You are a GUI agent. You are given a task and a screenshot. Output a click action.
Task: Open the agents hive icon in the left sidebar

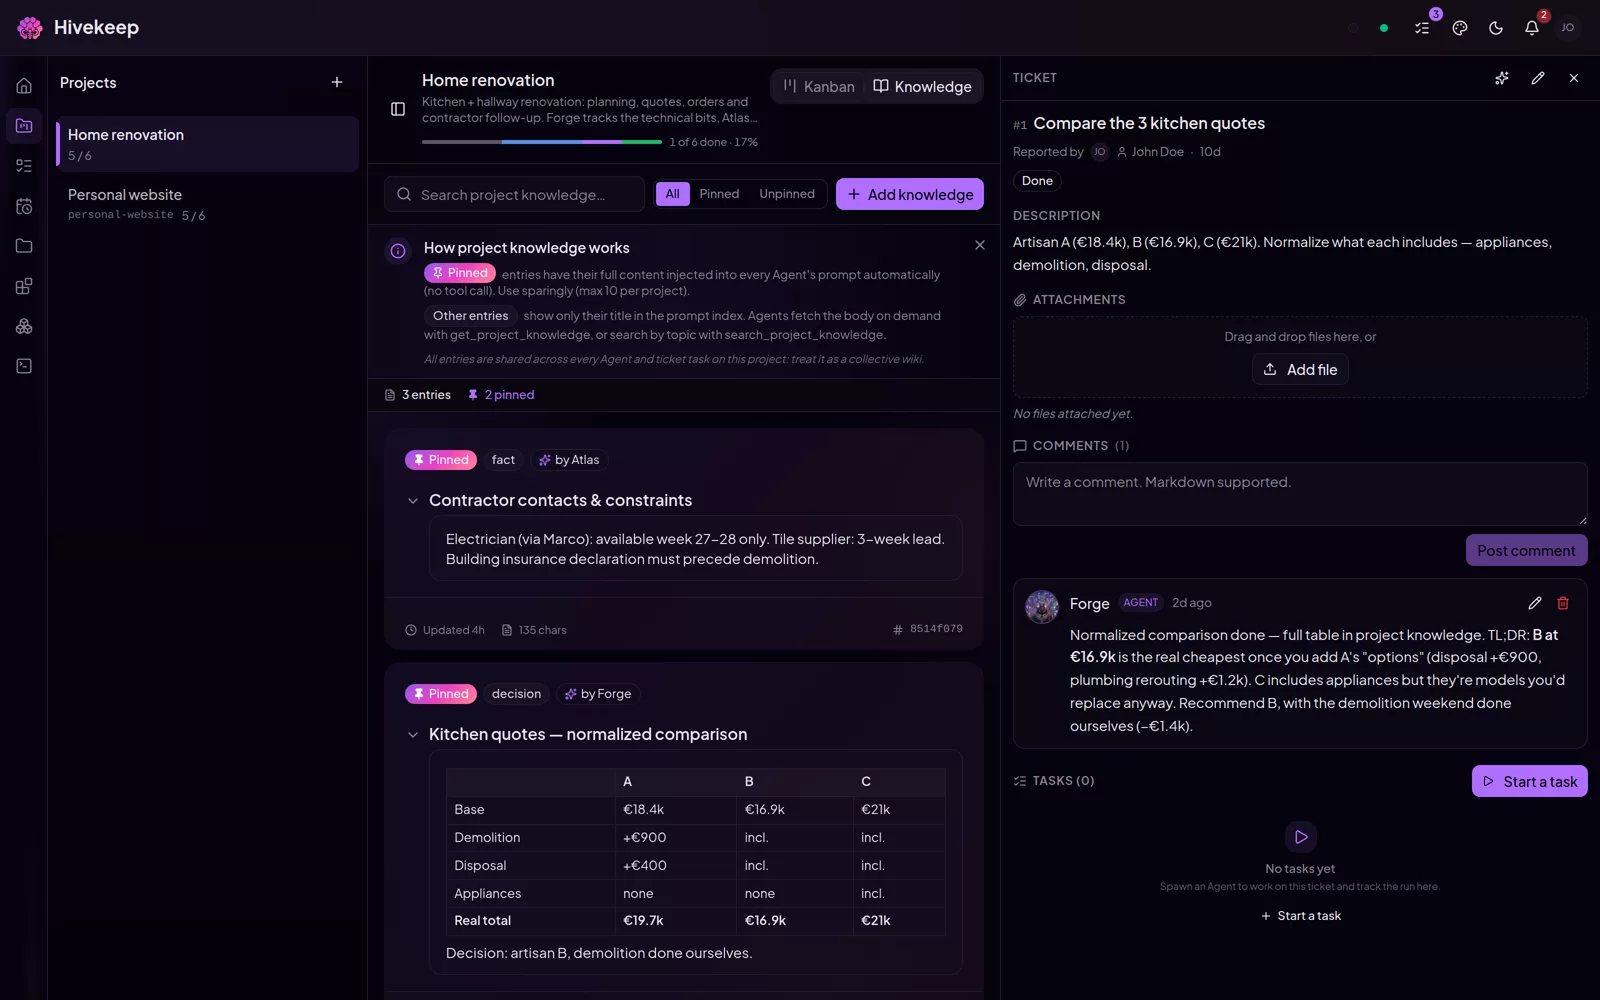[x=24, y=326]
